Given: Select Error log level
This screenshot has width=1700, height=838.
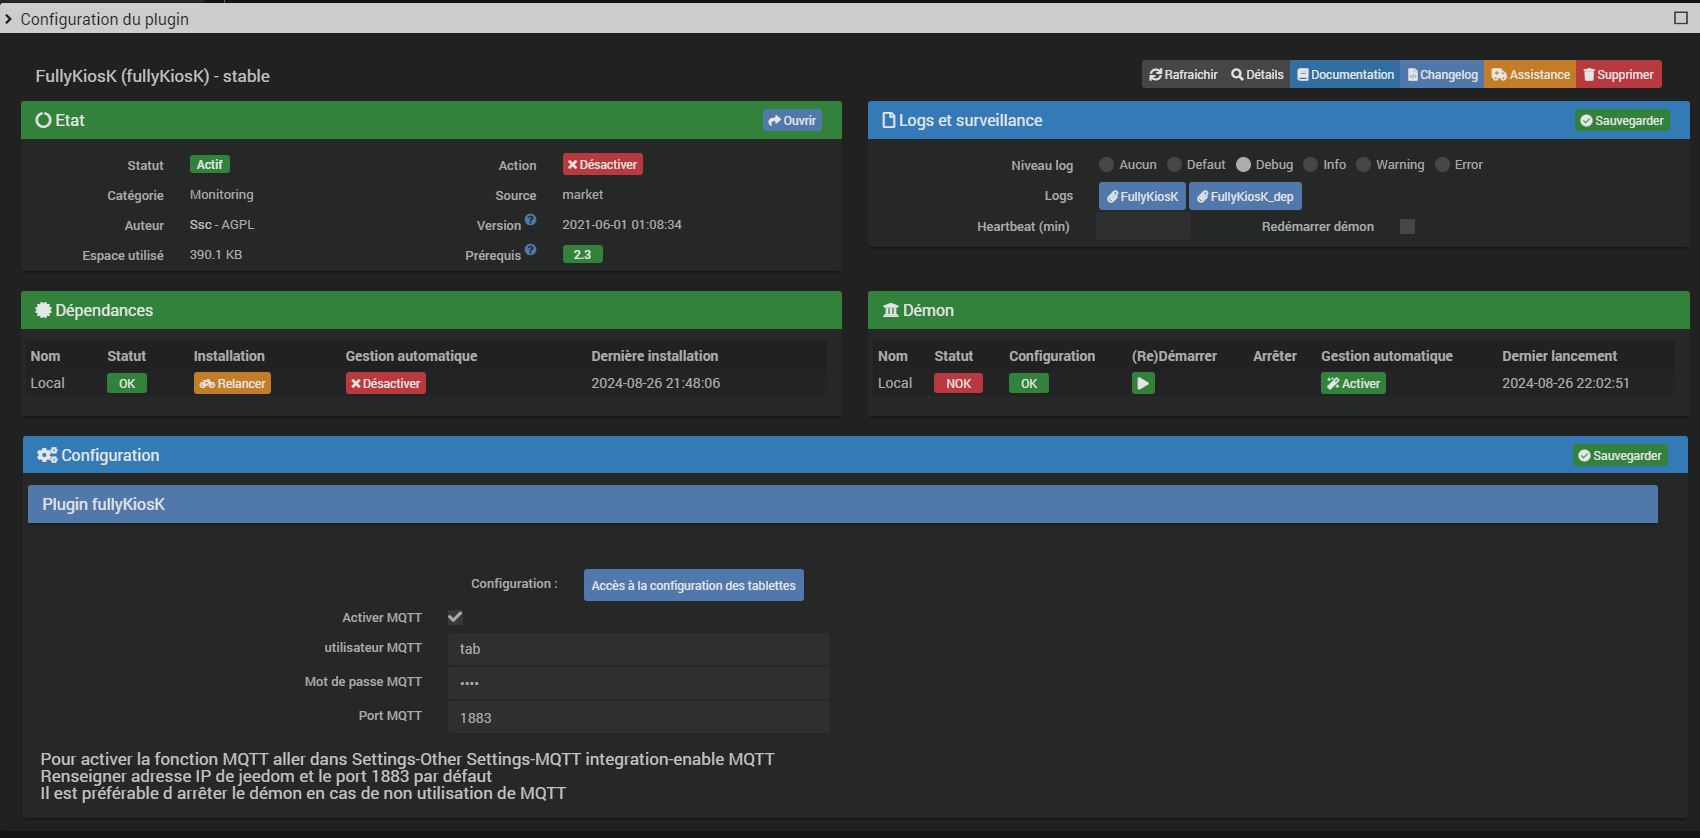Looking at the screenshot, I should 1442,165.
